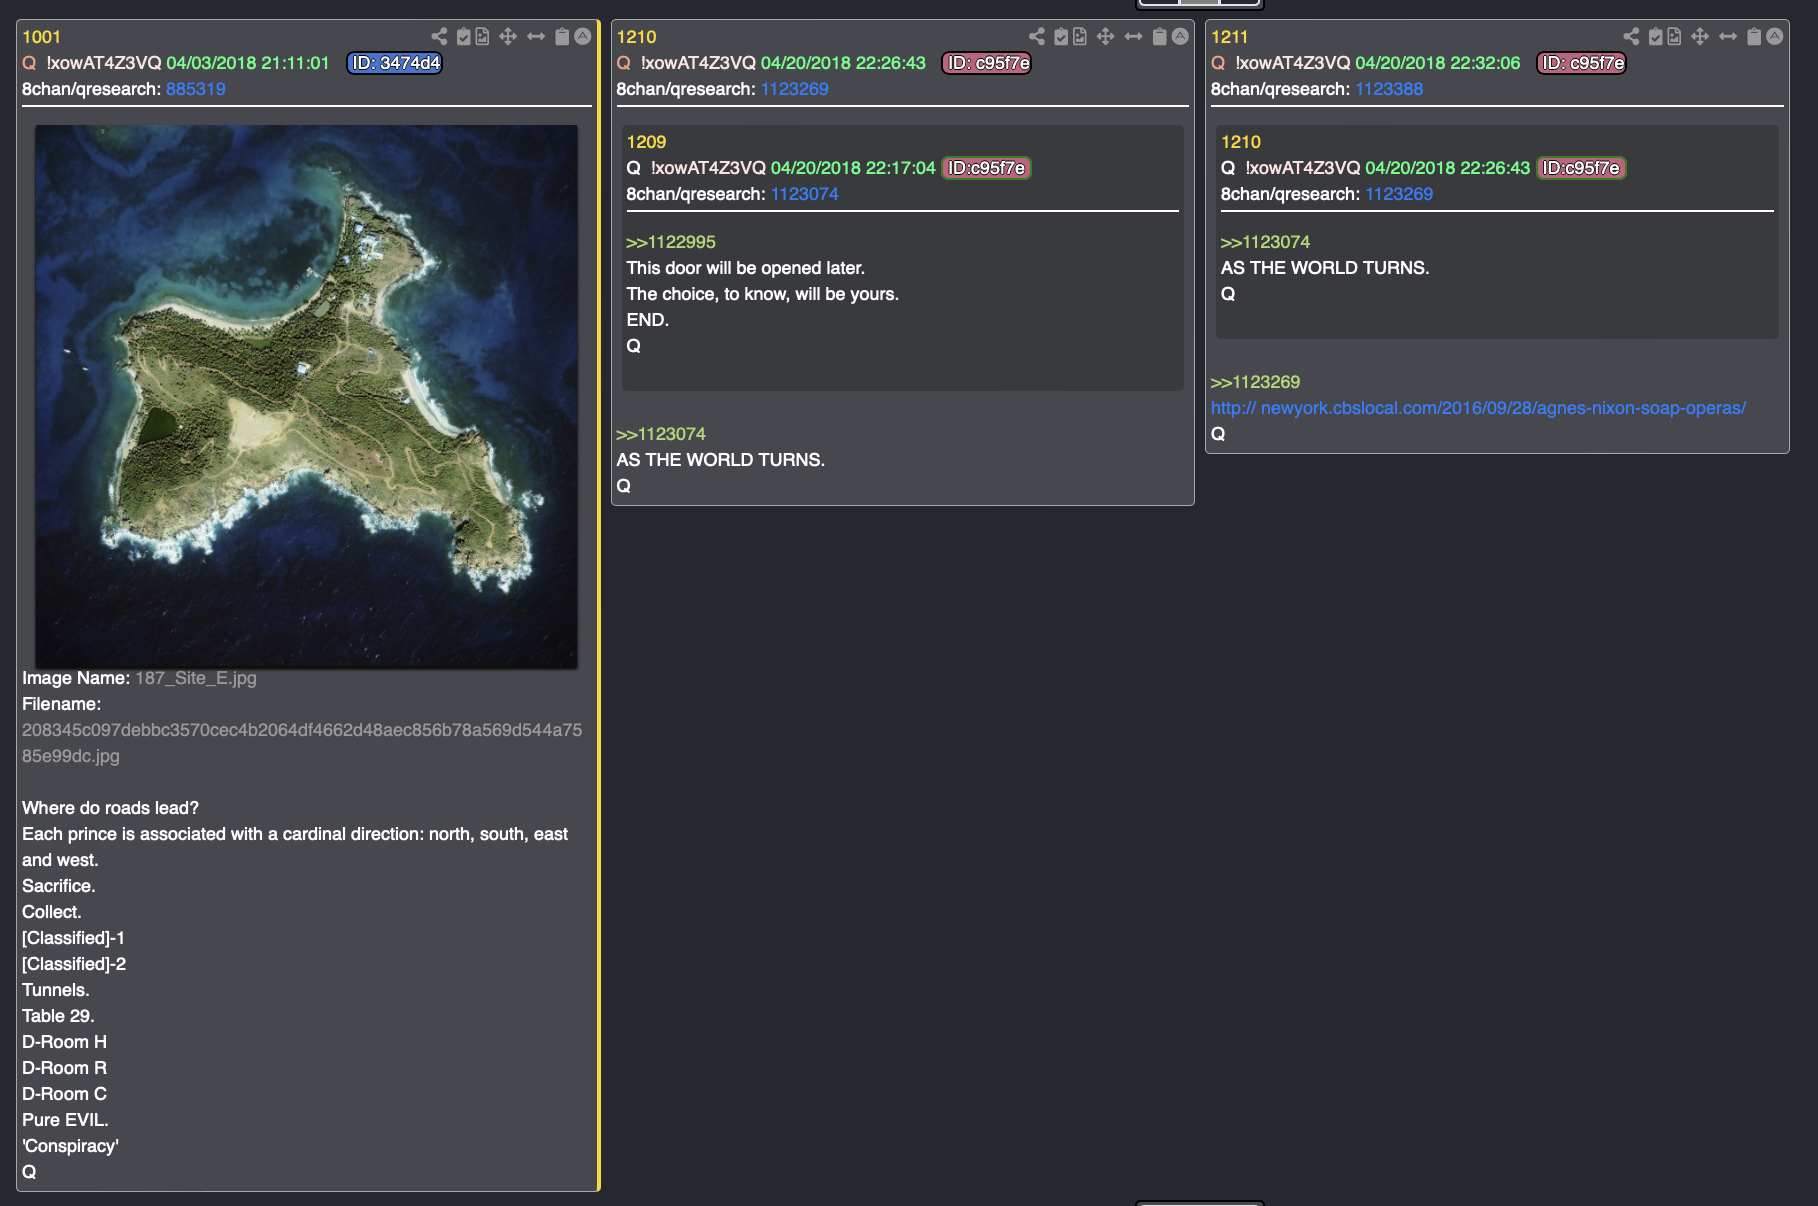This screenshot has height=1206, width=1818.
Task: Share post 1001 via share icon
Action: click(439, 37)
